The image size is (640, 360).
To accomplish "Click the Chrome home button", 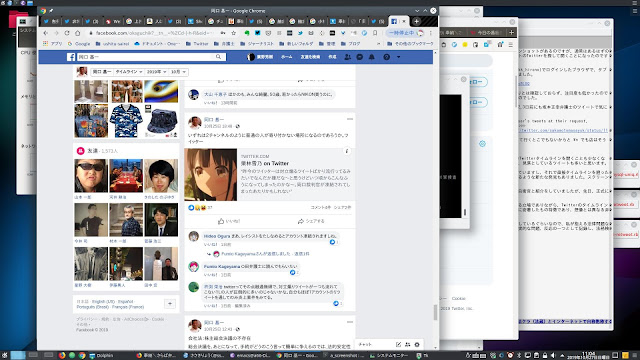I will (78, 33).
